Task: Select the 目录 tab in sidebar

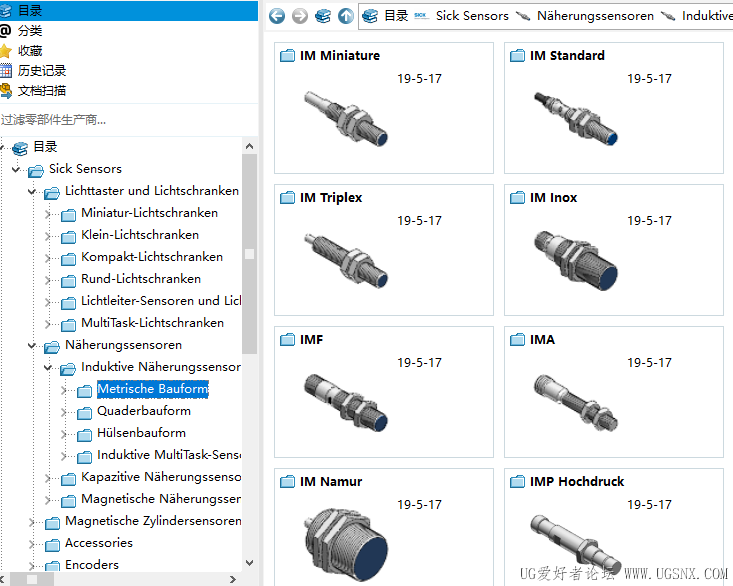Action: pos(129,10)
